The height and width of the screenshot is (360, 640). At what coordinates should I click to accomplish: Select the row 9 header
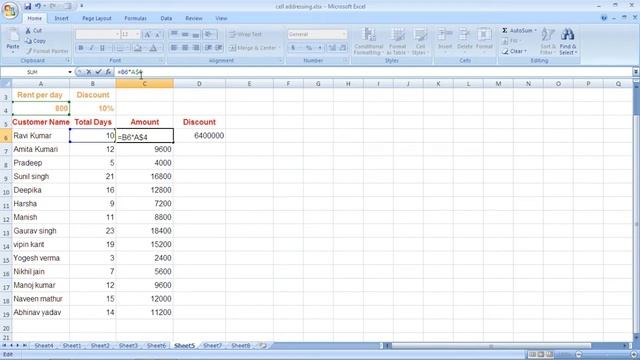point(6,178)
